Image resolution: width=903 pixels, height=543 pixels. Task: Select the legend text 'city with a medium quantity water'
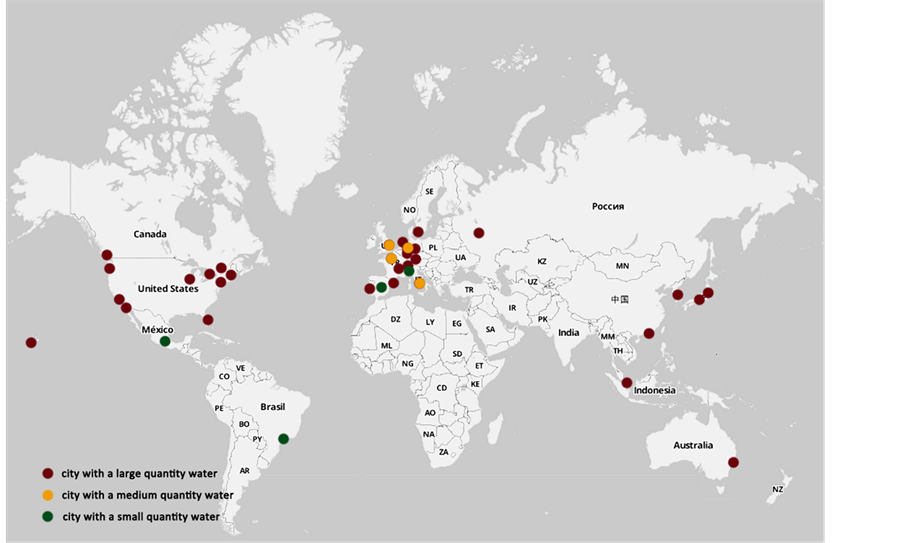click(x=147, y=495)
